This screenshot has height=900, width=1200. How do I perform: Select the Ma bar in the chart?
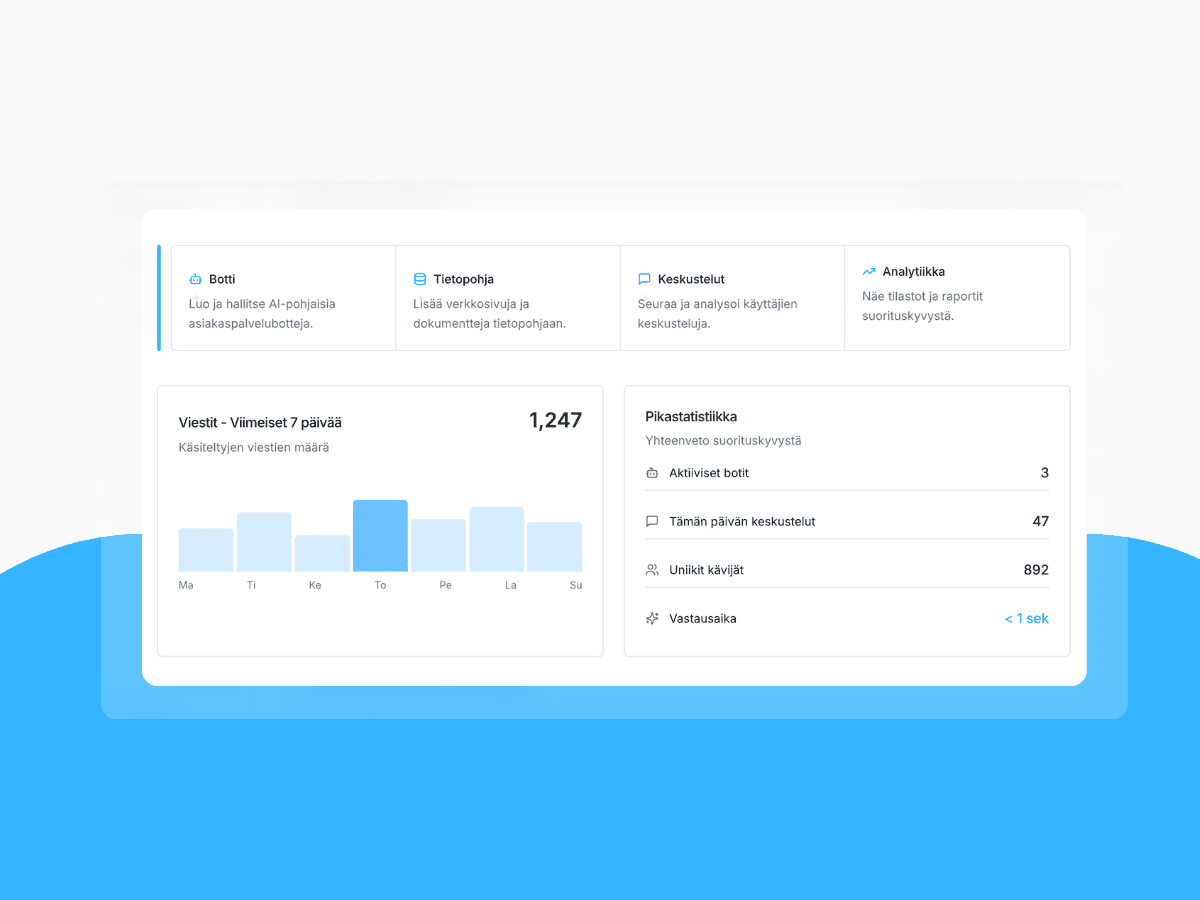[x=206, y=550]
